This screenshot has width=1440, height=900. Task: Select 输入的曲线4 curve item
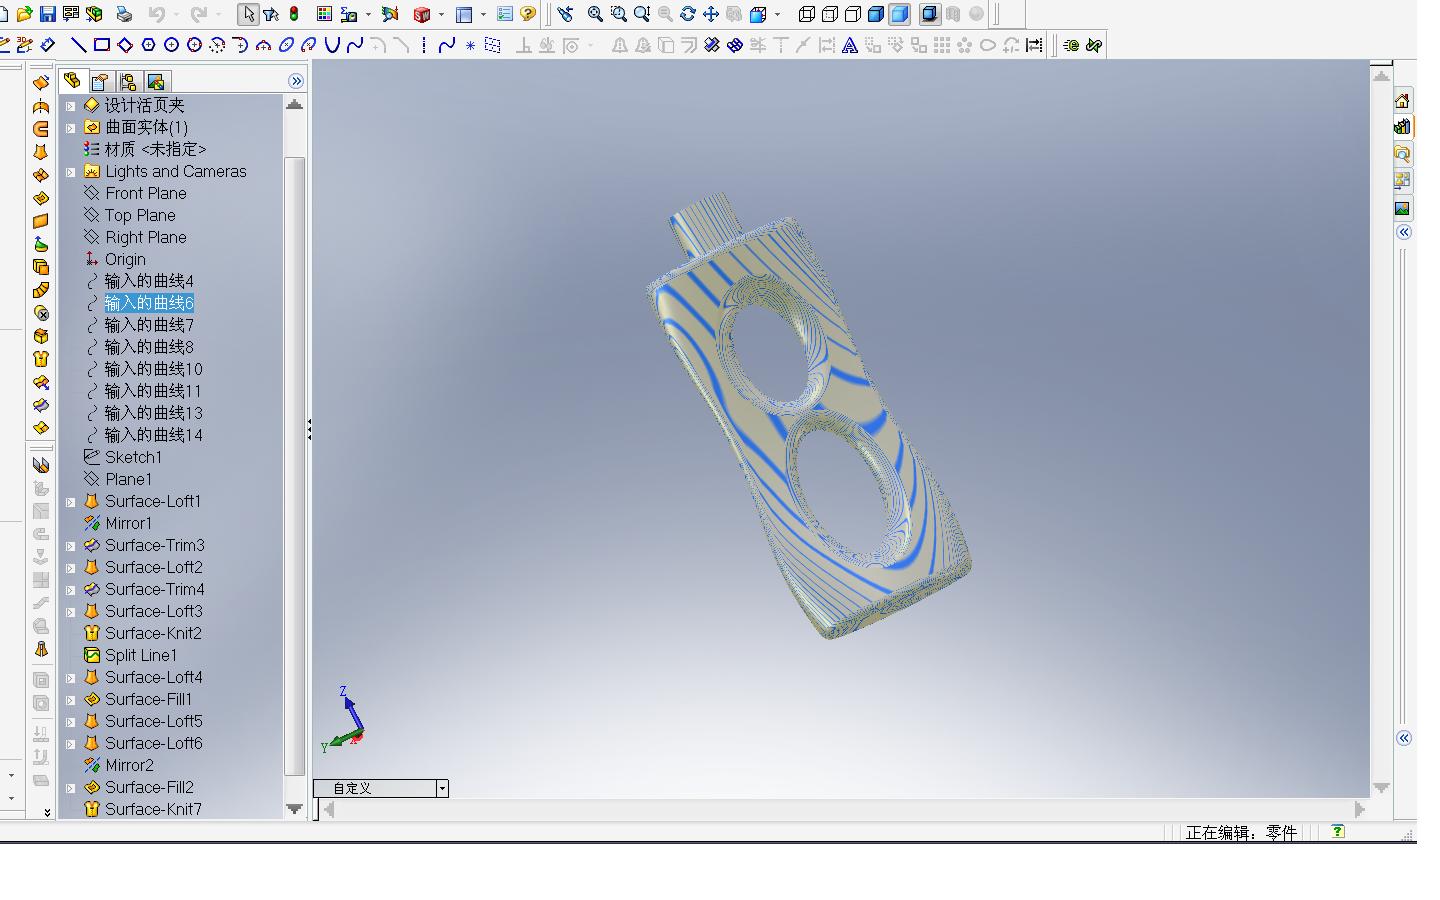tap(149, 281)
